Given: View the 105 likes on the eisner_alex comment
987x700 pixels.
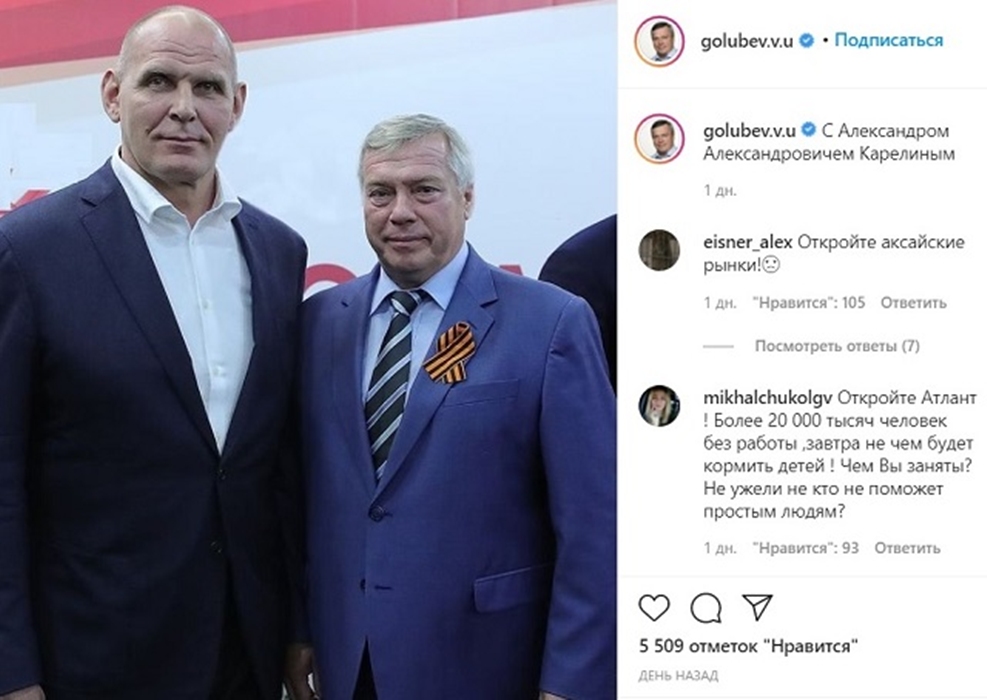Looking at the screenshot, I should click(809, 303).
